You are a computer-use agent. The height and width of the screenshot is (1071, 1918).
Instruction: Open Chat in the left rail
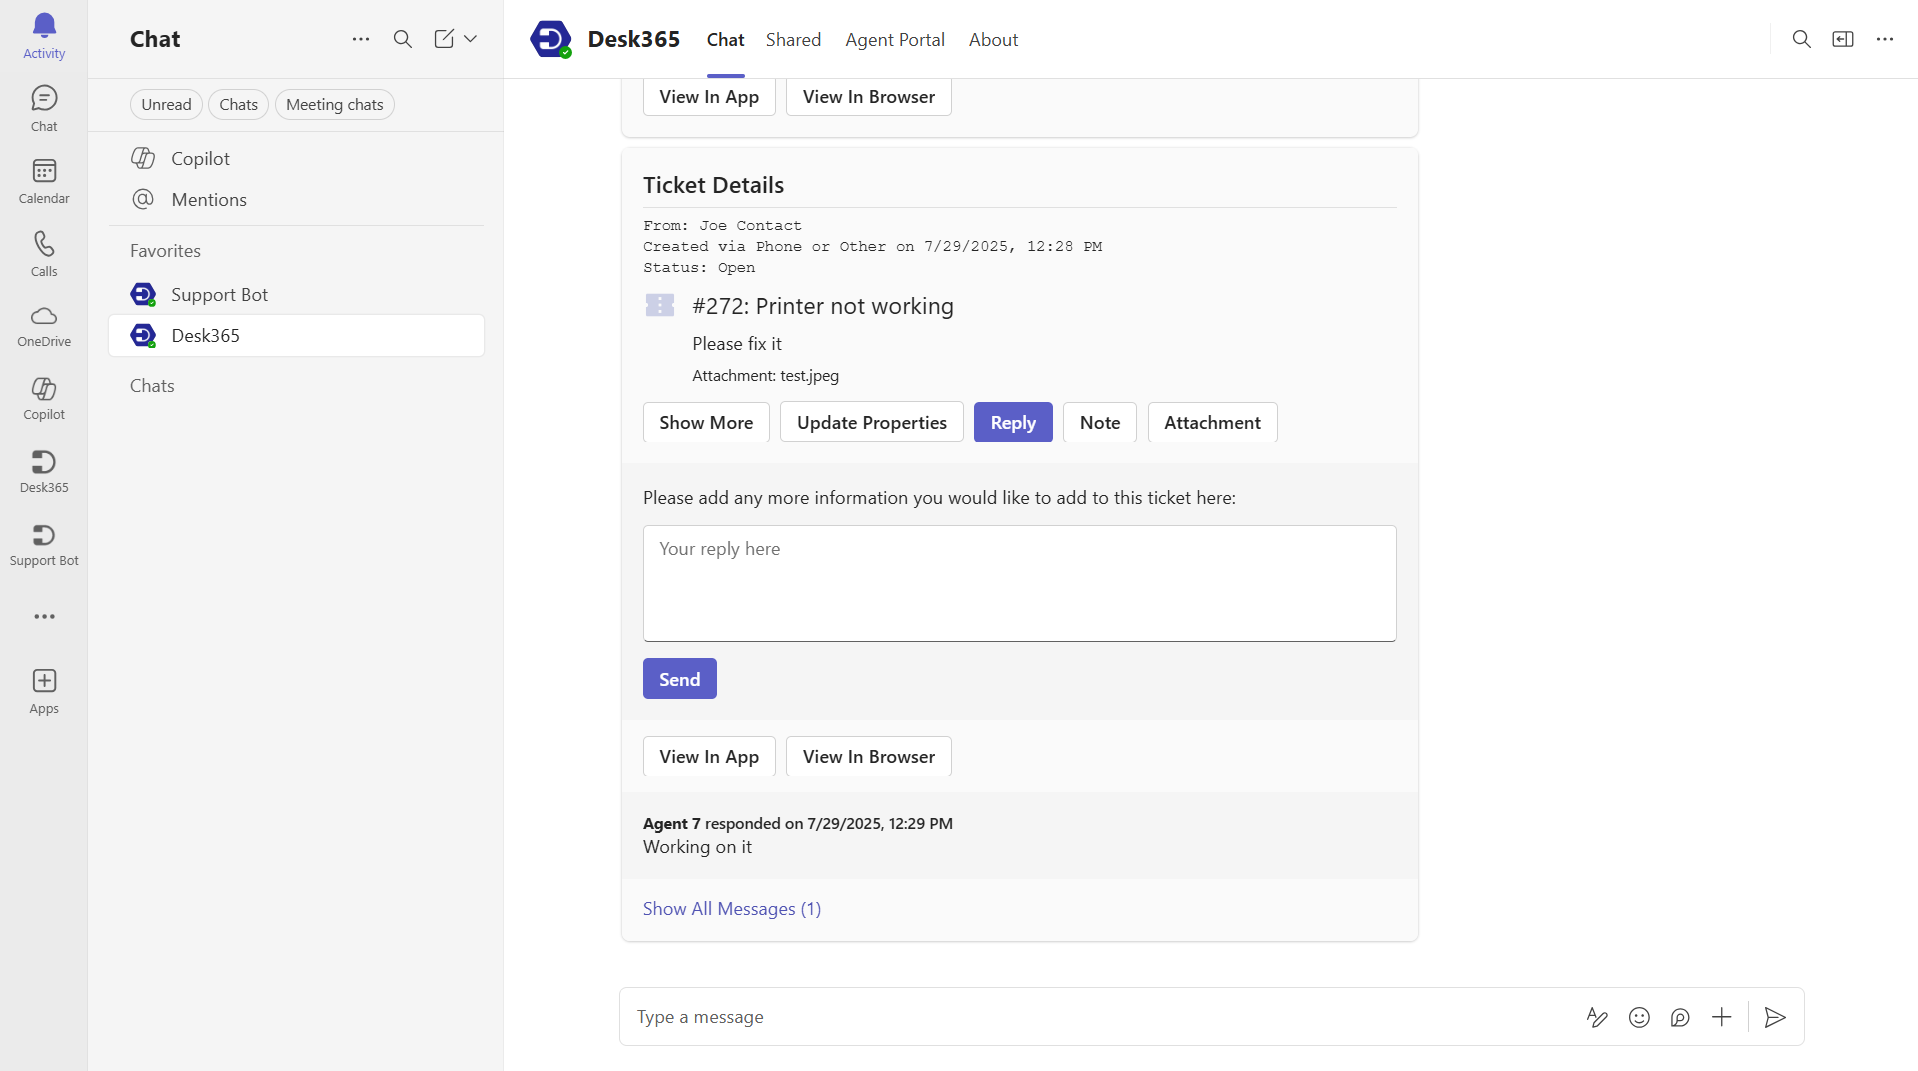click(44, 109)
